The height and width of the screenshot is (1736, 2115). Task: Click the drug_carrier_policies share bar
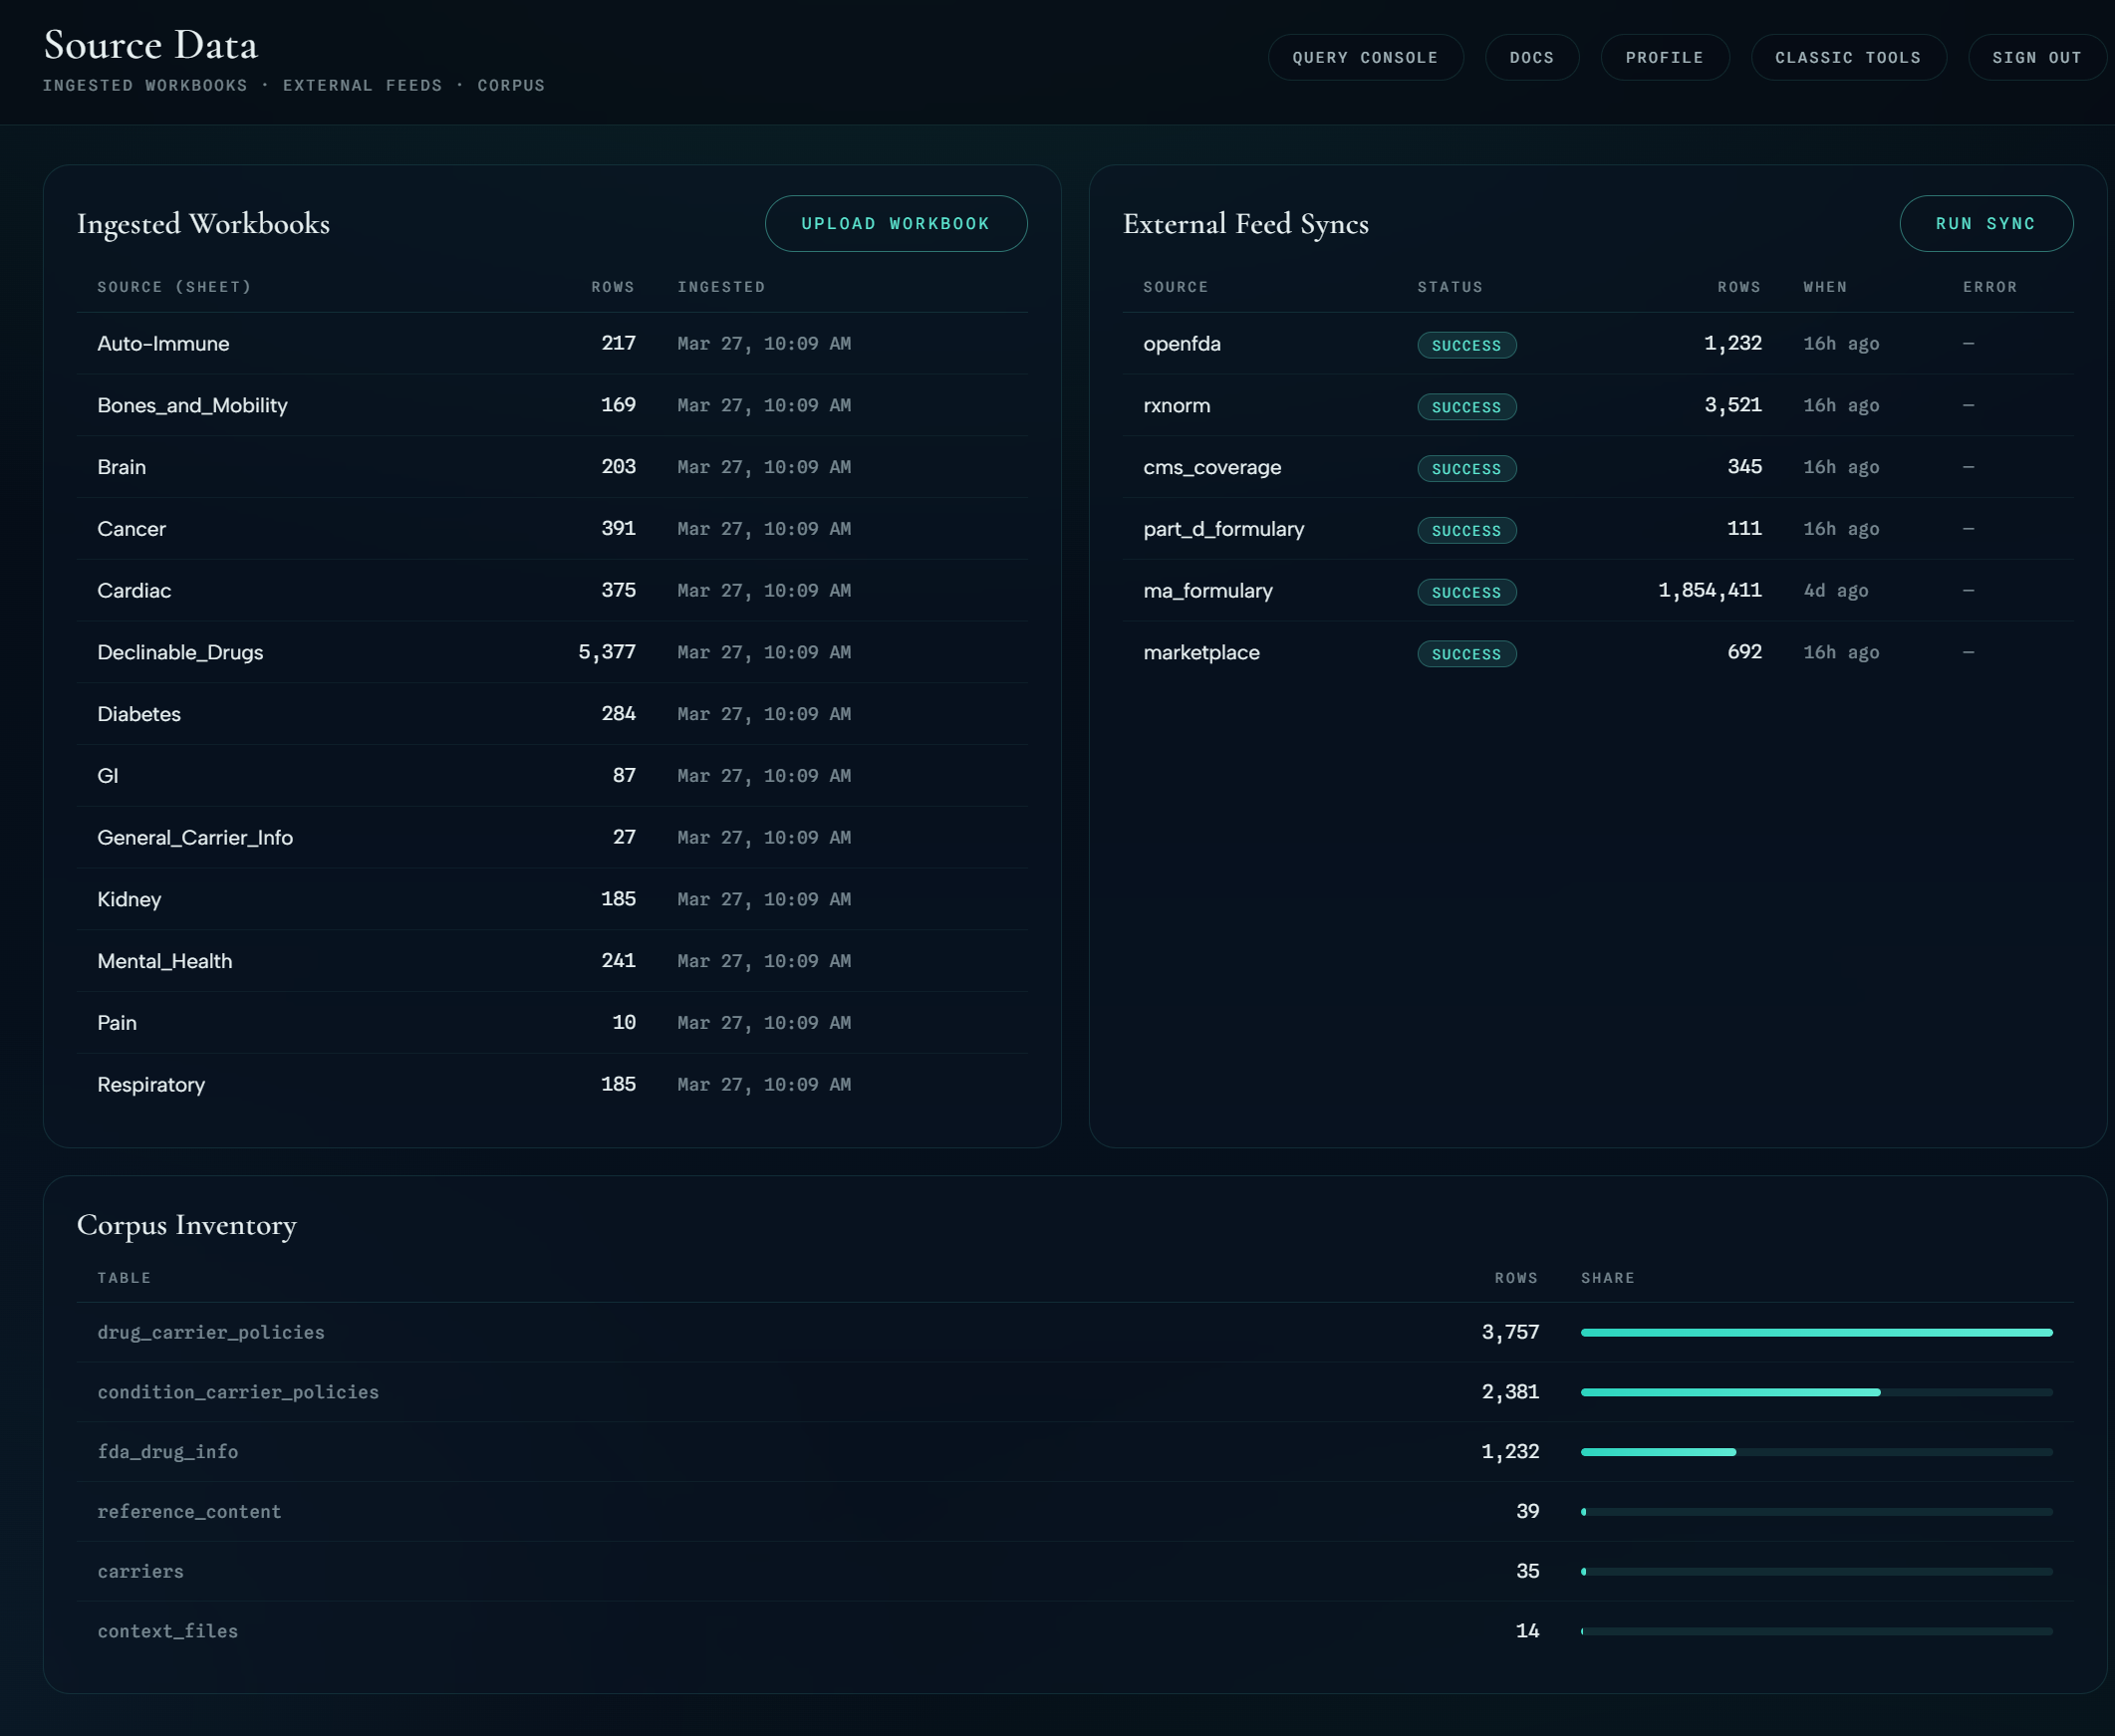point(1817,1333)
